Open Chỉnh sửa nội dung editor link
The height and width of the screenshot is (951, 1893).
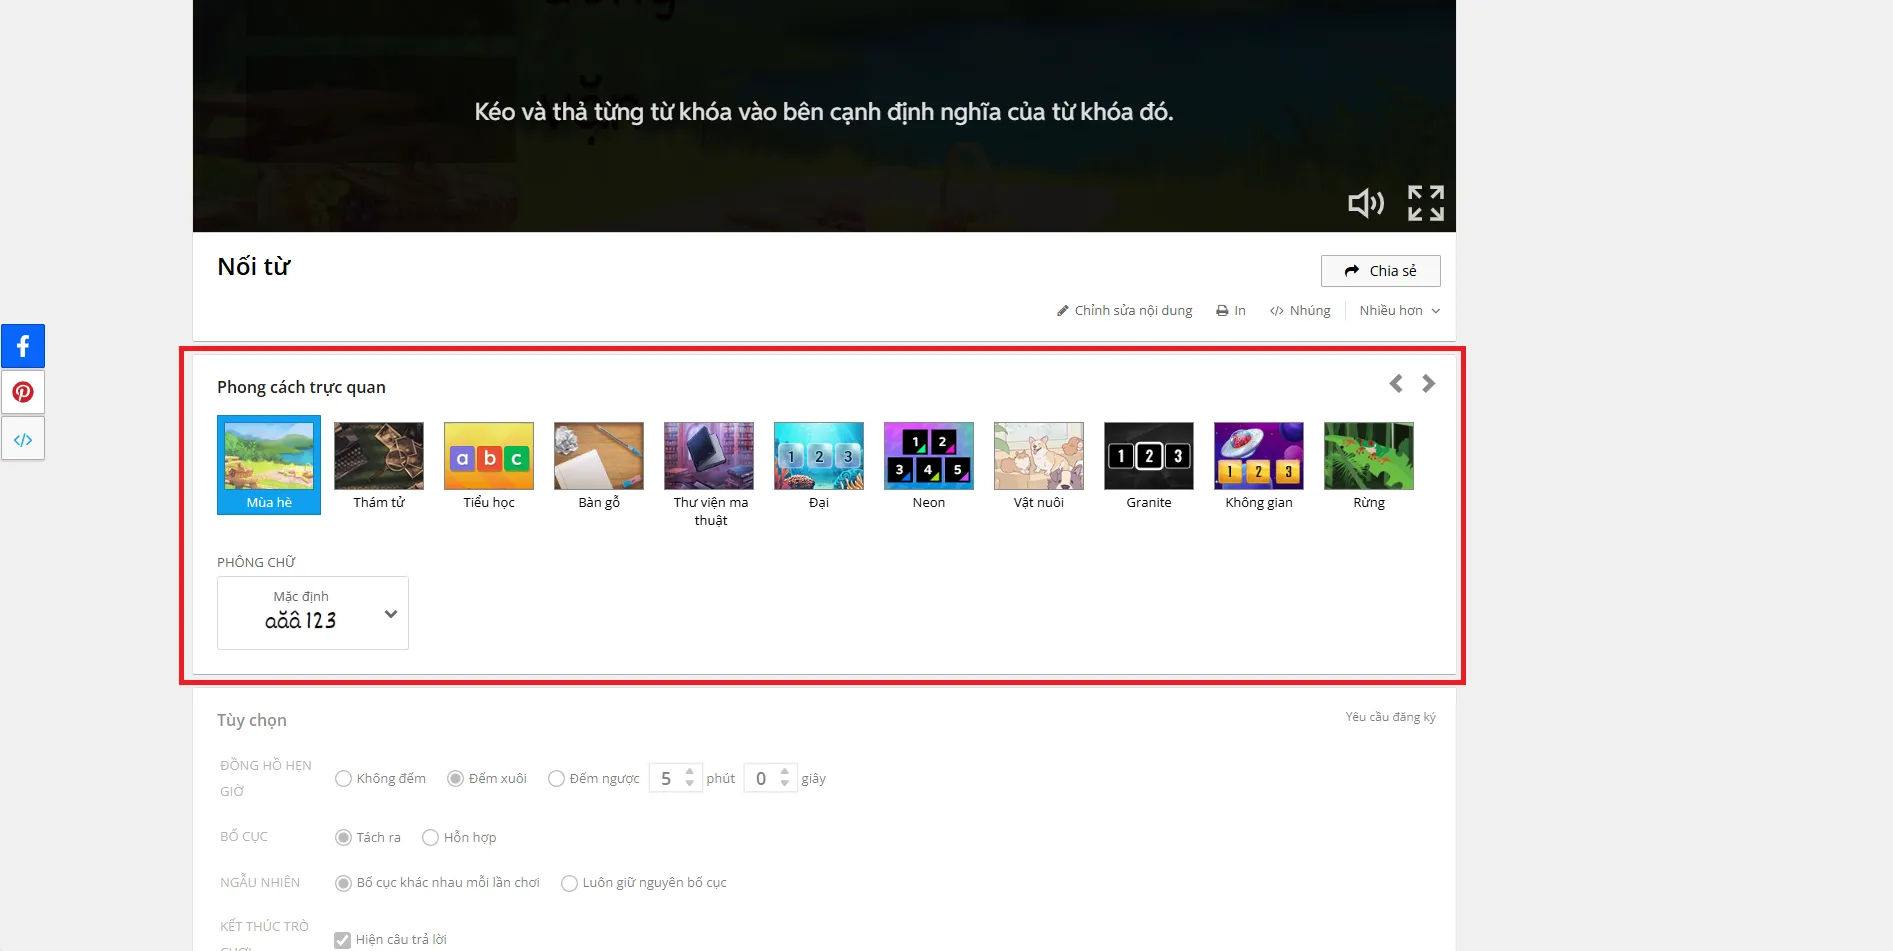1124,311
